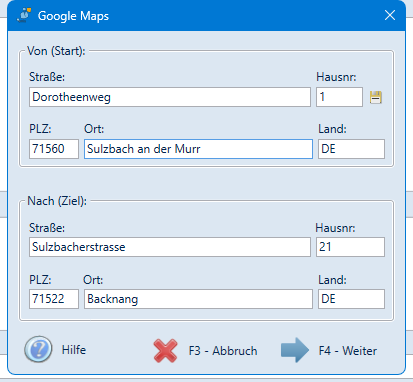Click the blue Hilfe question mark icon
This screenshot has height=382, width=413.
coord(38,349)
